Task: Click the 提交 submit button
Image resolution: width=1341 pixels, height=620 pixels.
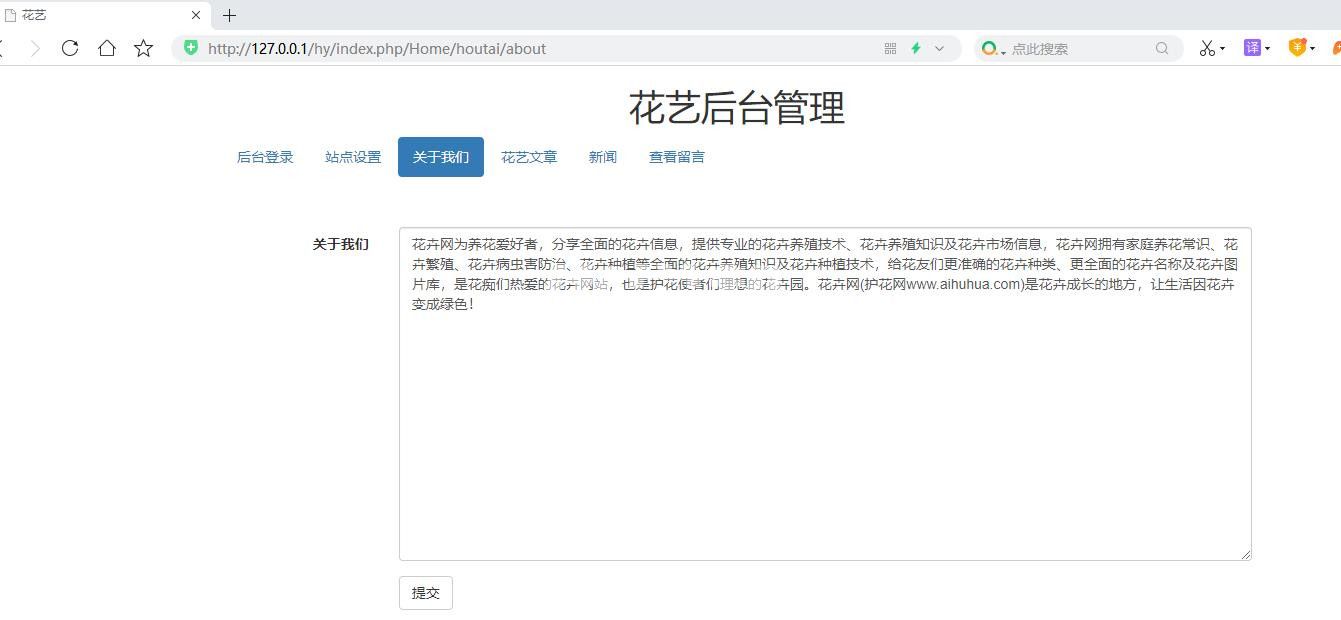Action: (426, 593)
